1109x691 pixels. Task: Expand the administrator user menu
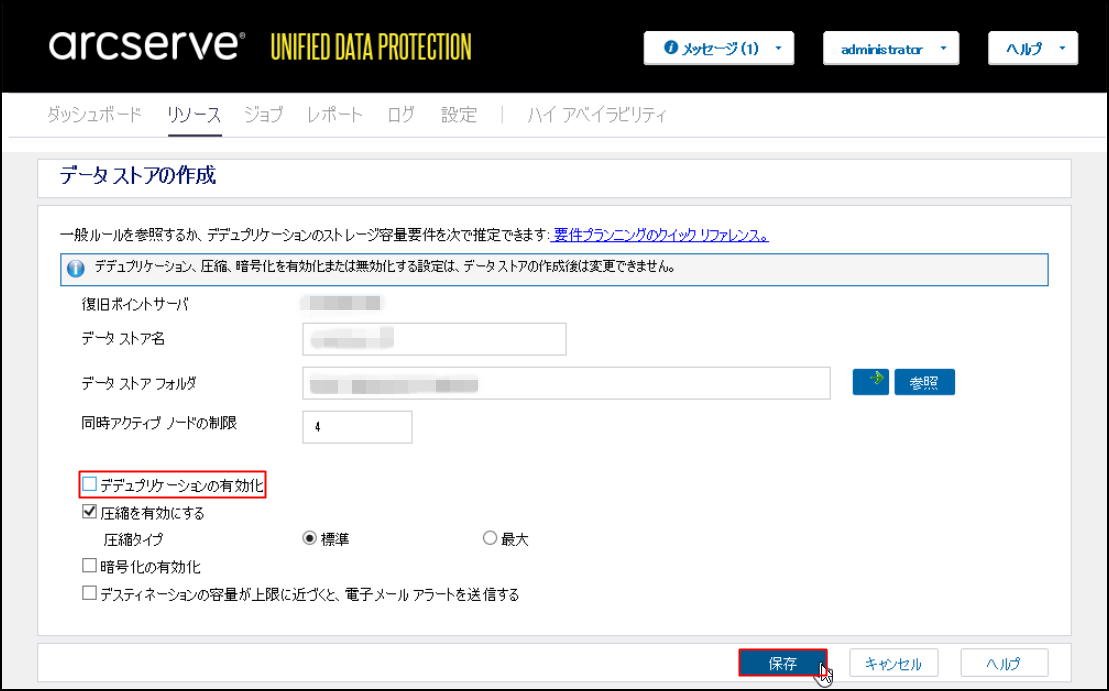click(890, 48)
